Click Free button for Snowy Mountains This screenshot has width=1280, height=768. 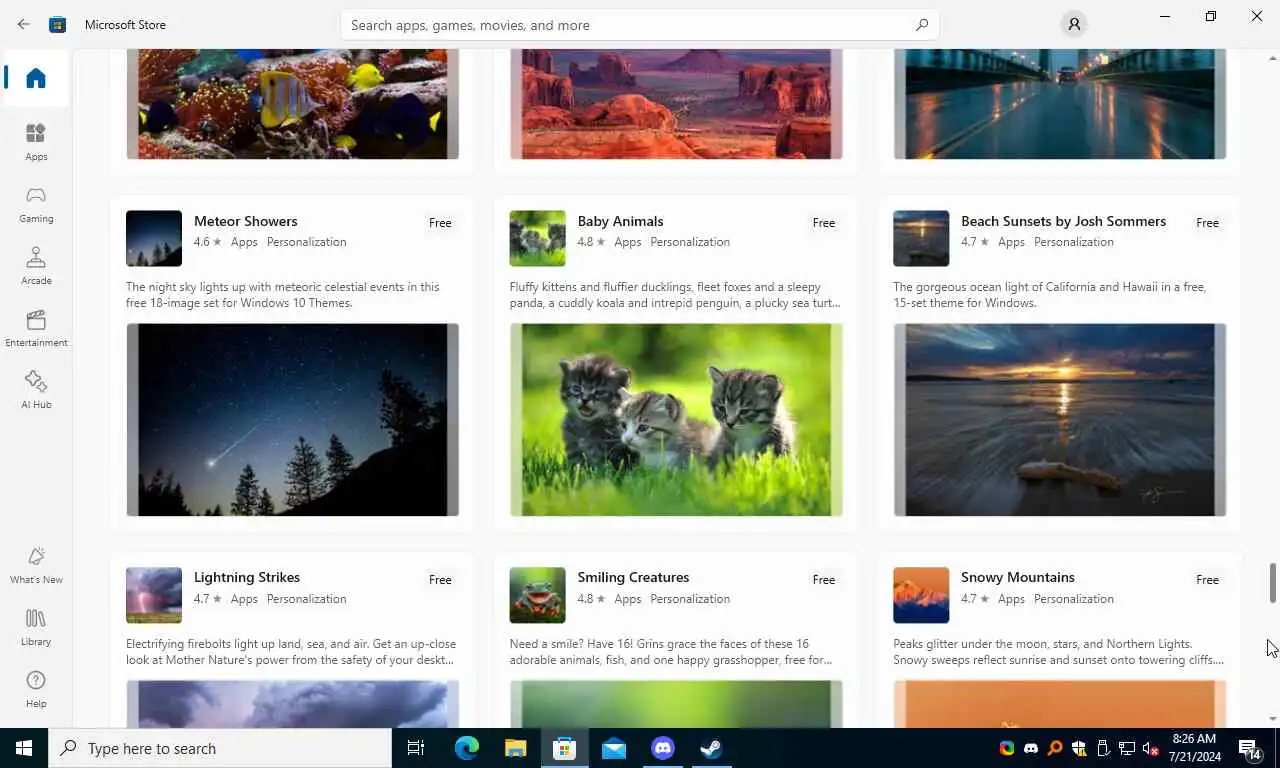tap(1207, 580)
